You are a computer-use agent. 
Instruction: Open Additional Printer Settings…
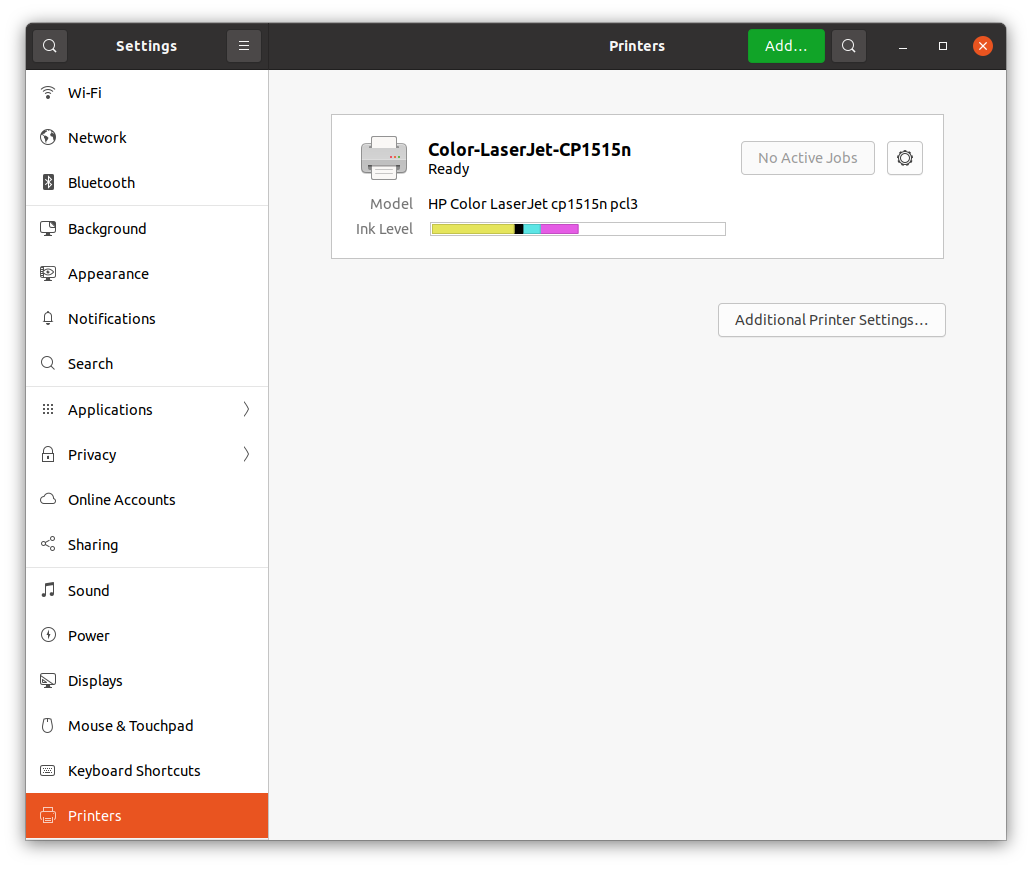coord(831,320)
